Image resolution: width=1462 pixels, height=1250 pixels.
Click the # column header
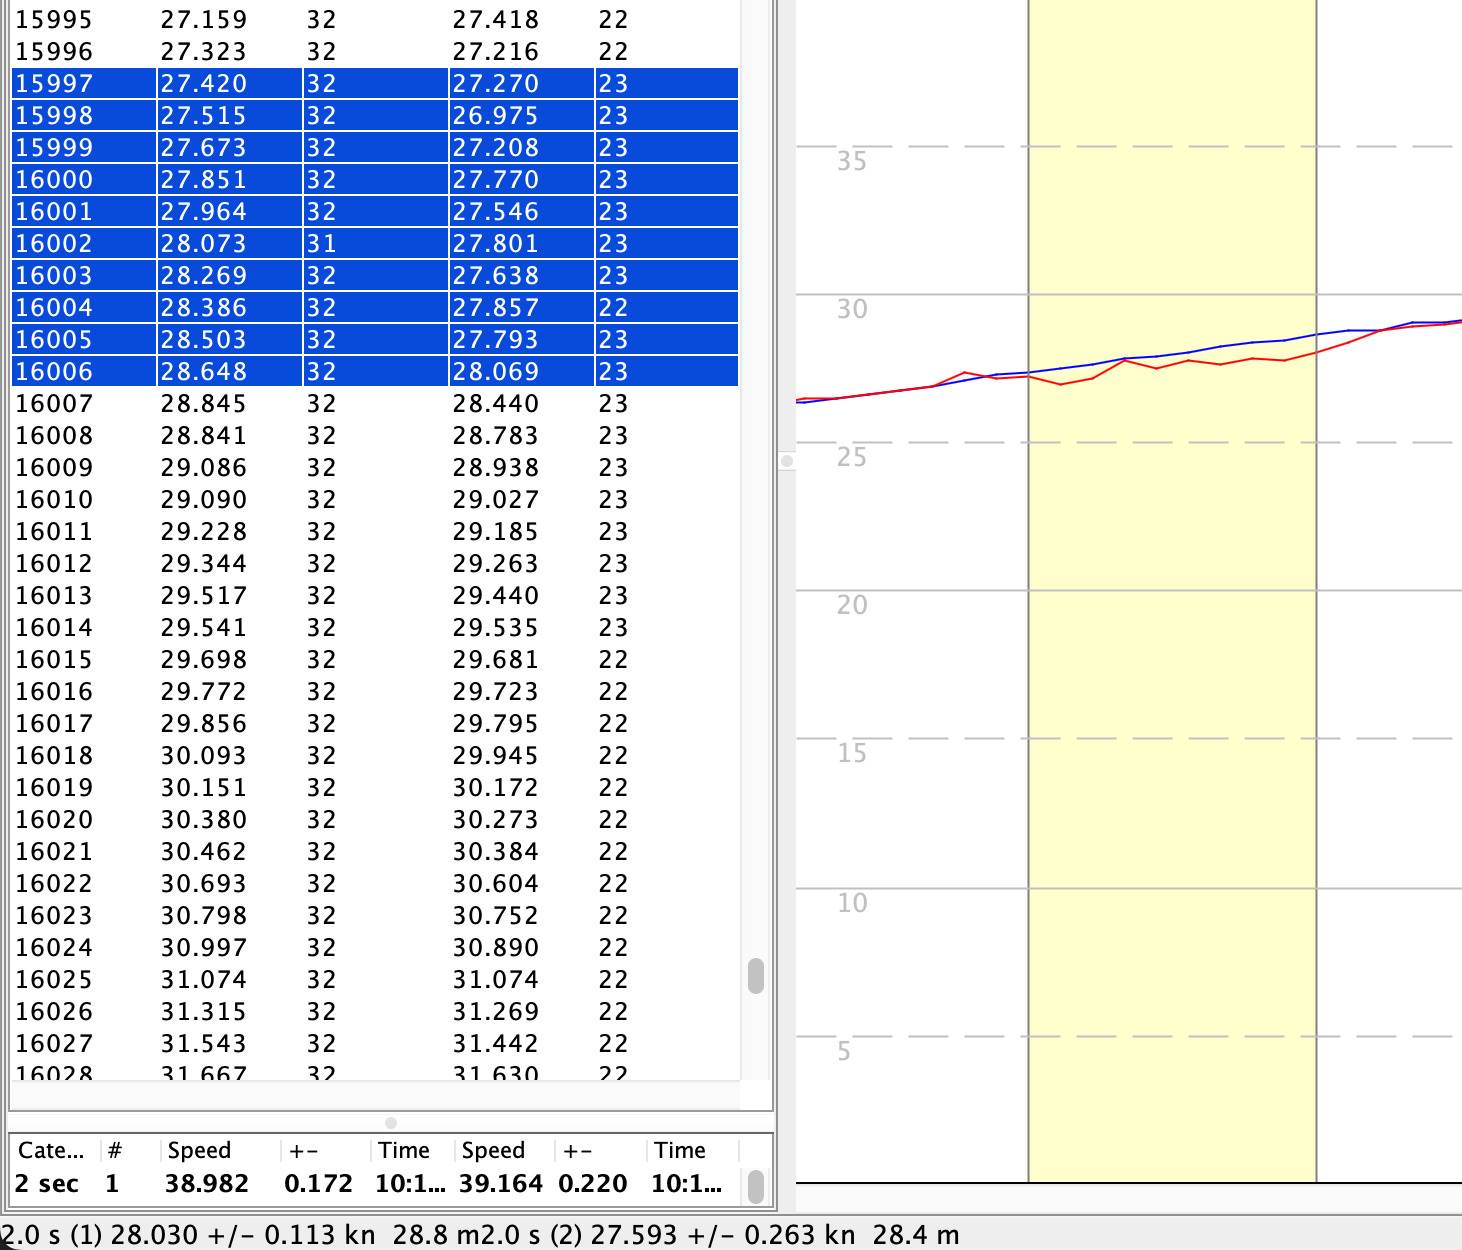coord(114,1150)
